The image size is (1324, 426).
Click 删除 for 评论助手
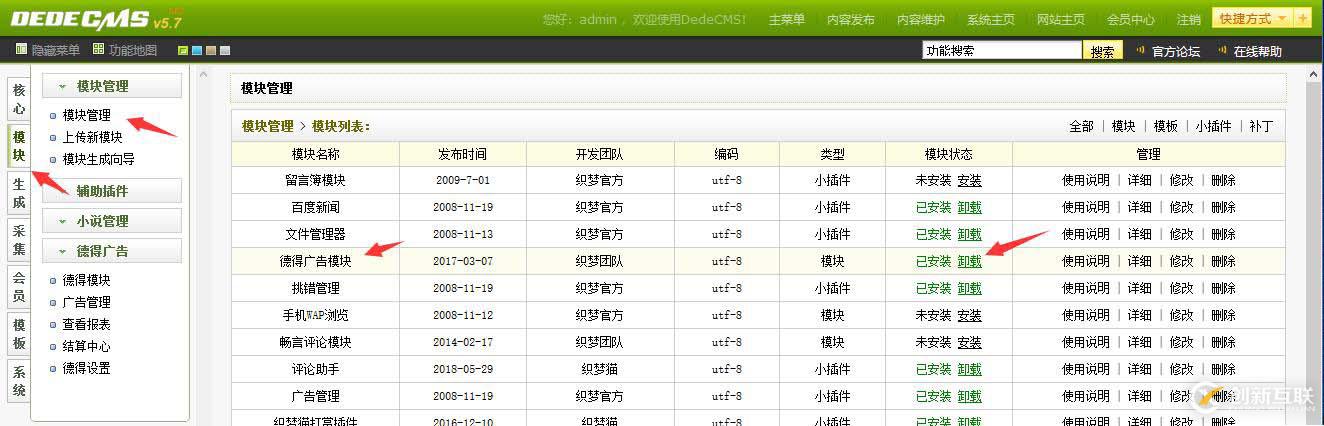click(x=1223, y=370)
